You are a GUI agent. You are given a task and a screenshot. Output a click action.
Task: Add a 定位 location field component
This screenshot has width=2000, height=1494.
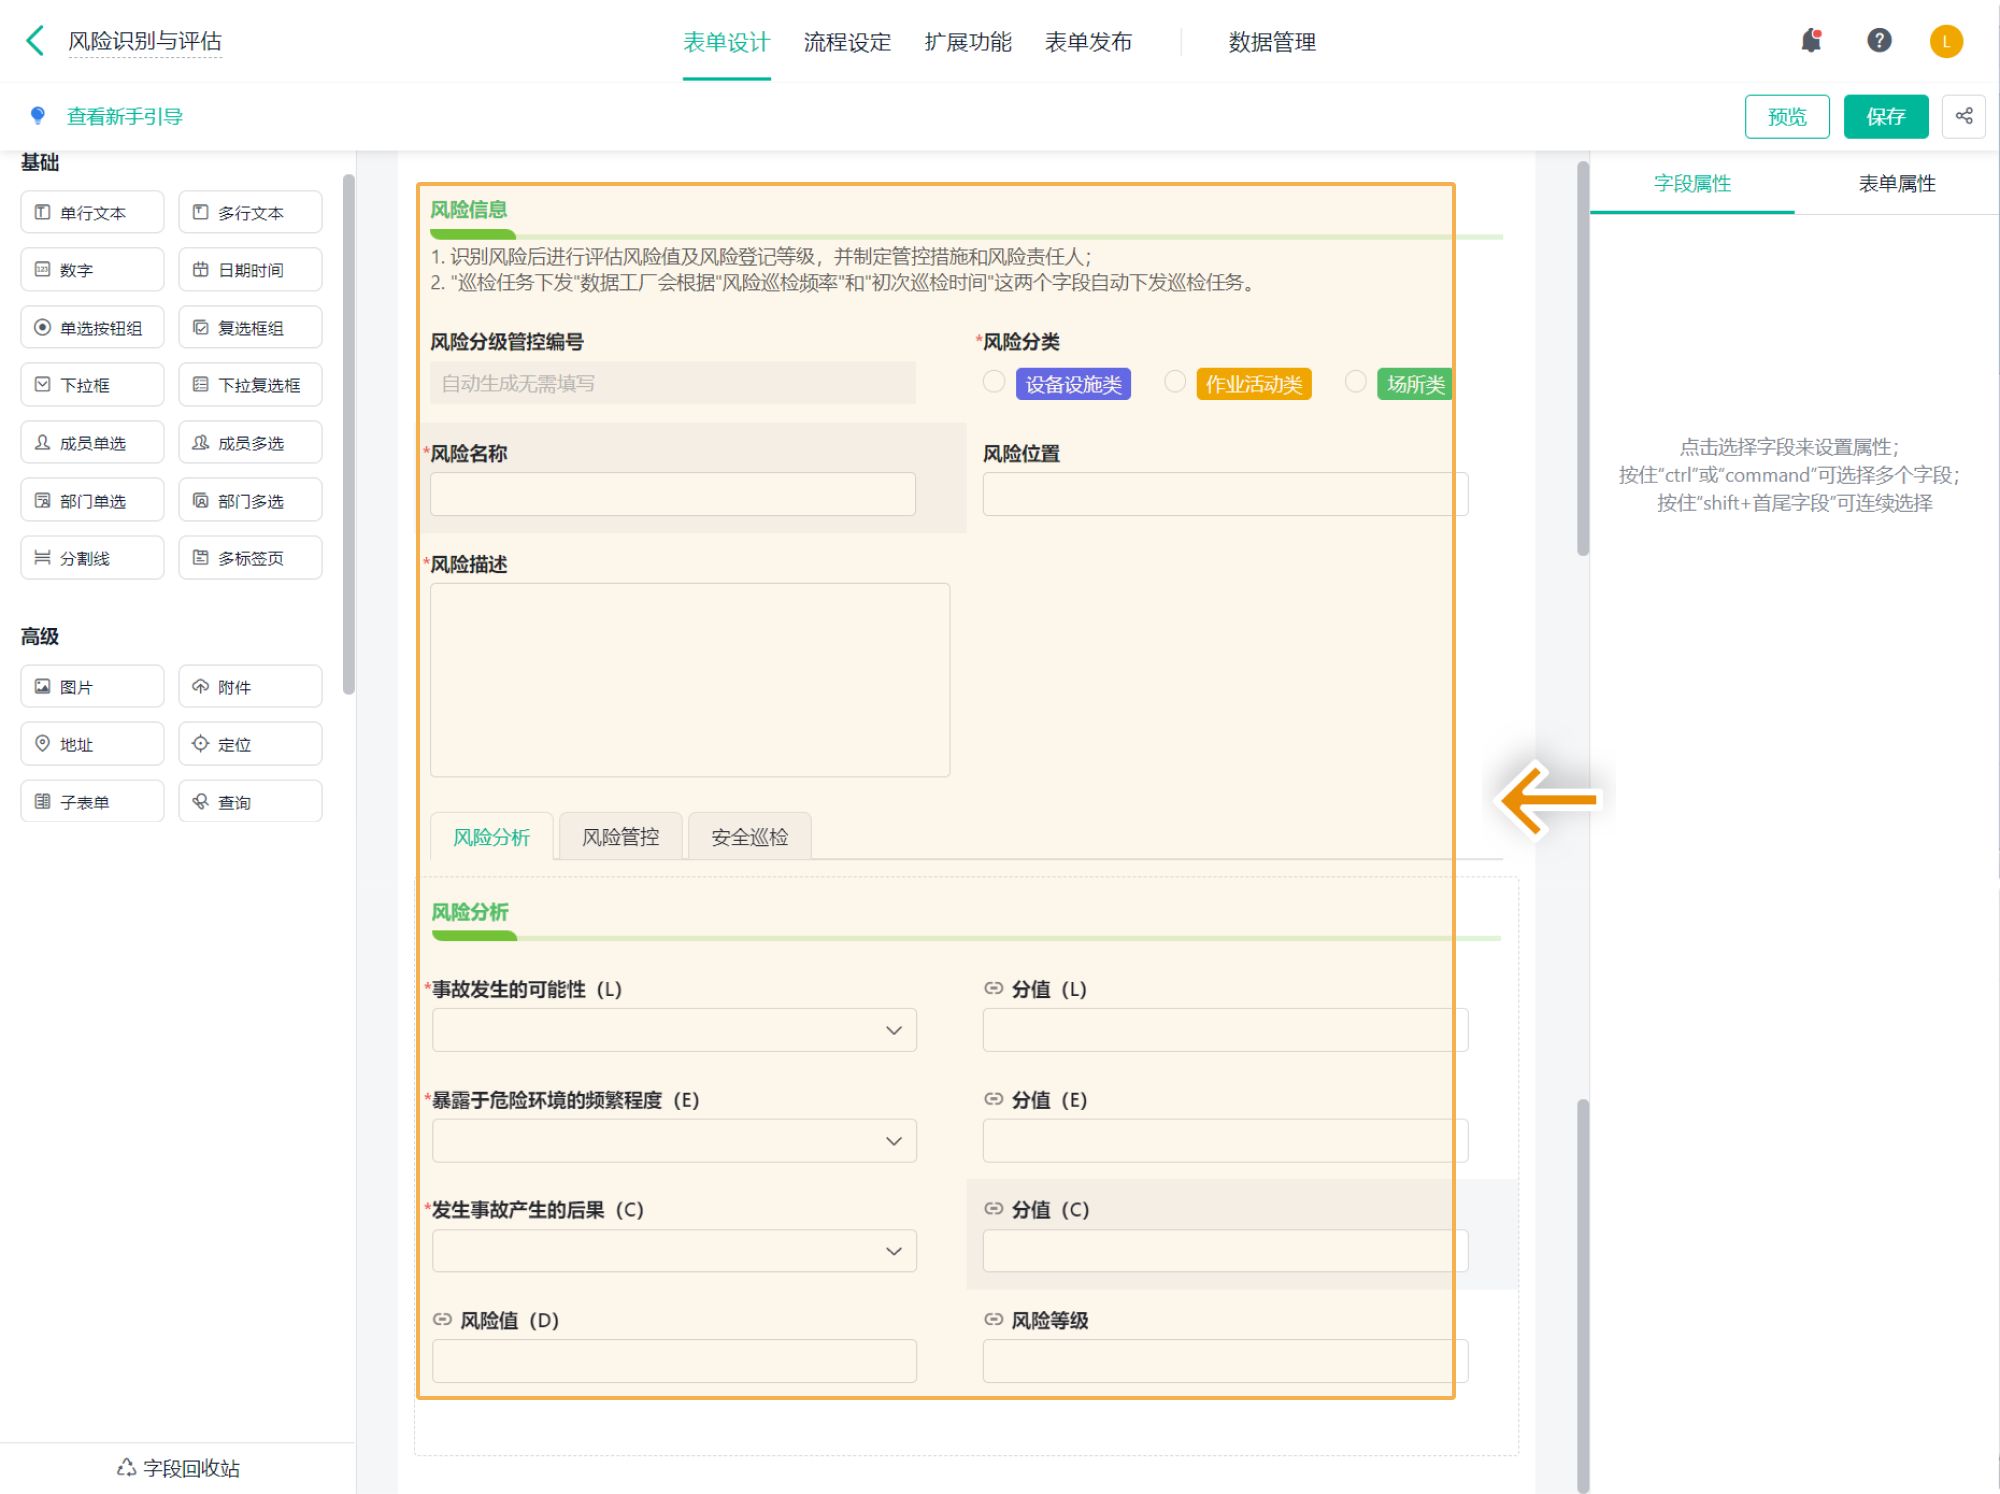pos(250,744)
